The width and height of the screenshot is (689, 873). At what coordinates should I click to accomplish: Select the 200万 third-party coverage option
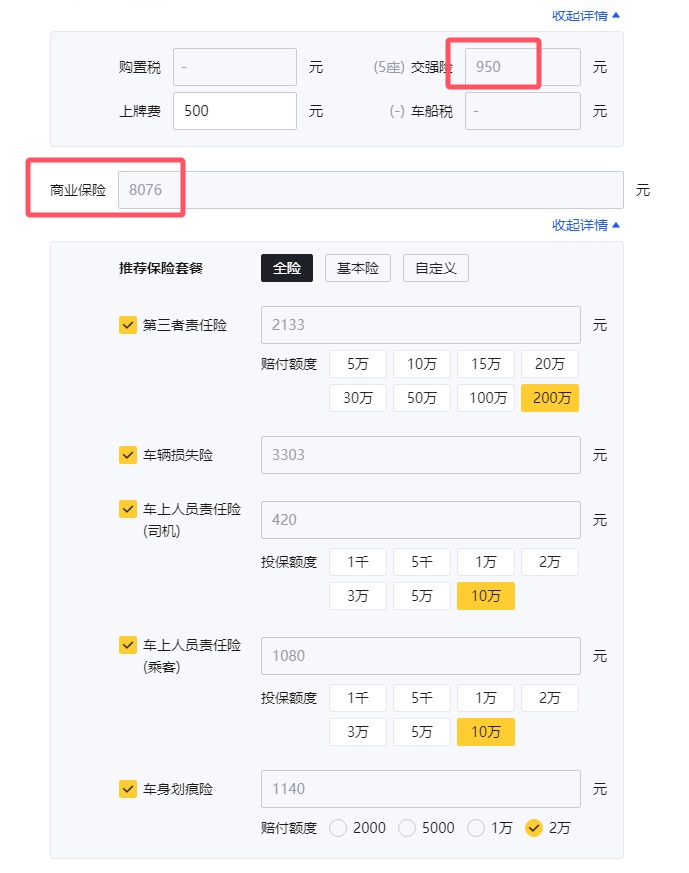pos(550,398)
